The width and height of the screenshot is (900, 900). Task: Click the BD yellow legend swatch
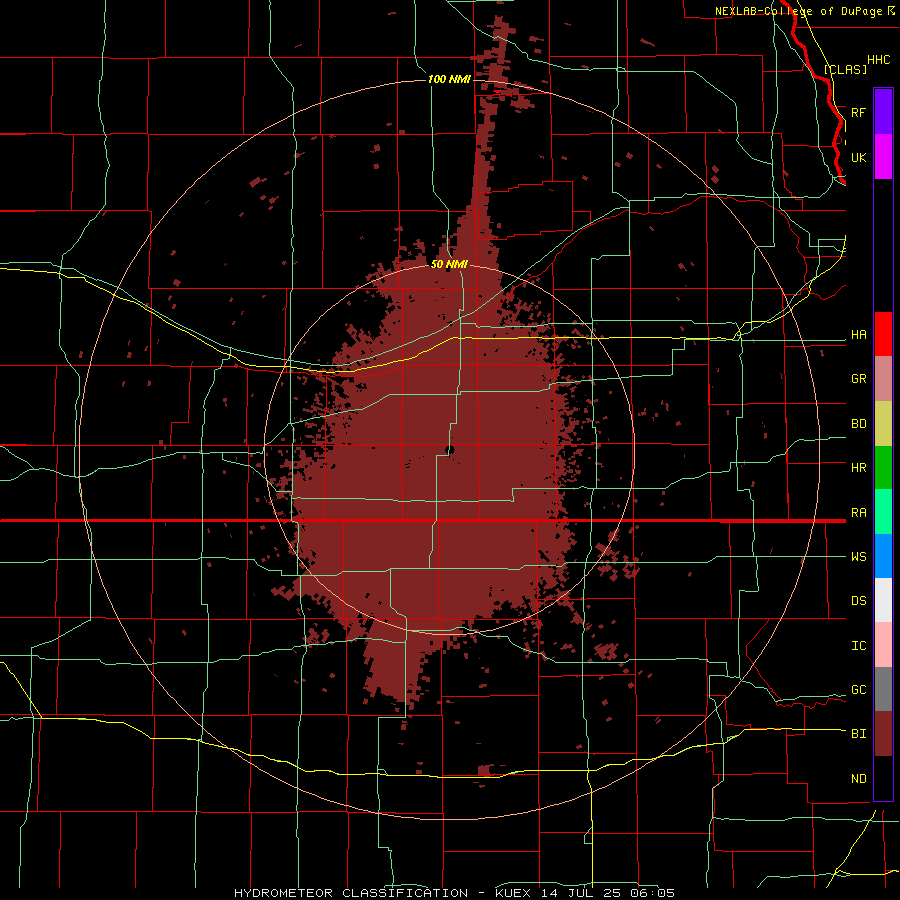point(883,424)
